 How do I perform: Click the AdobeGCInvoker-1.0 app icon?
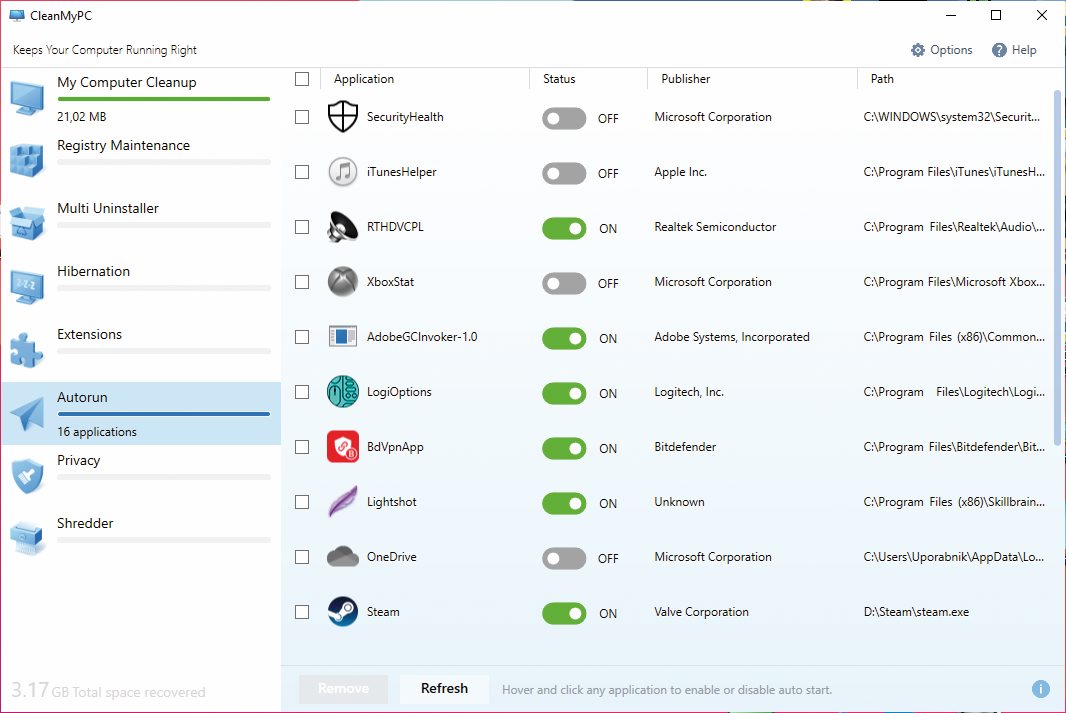pos(343,336)
